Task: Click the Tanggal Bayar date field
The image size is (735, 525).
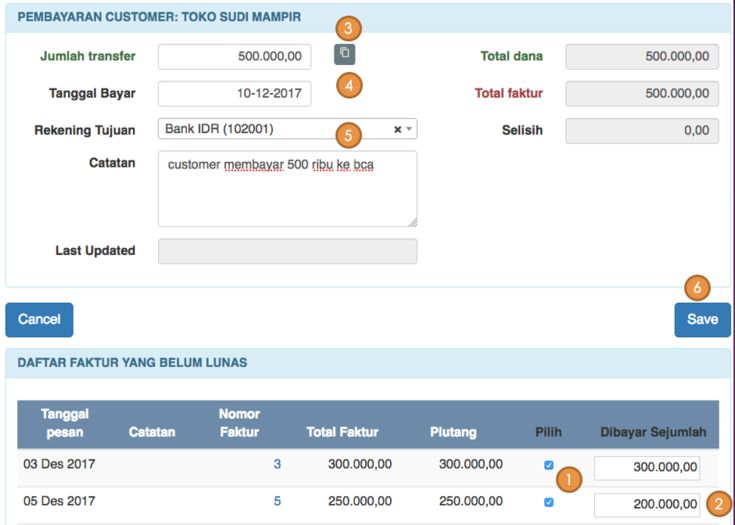Action: point(234,93)
